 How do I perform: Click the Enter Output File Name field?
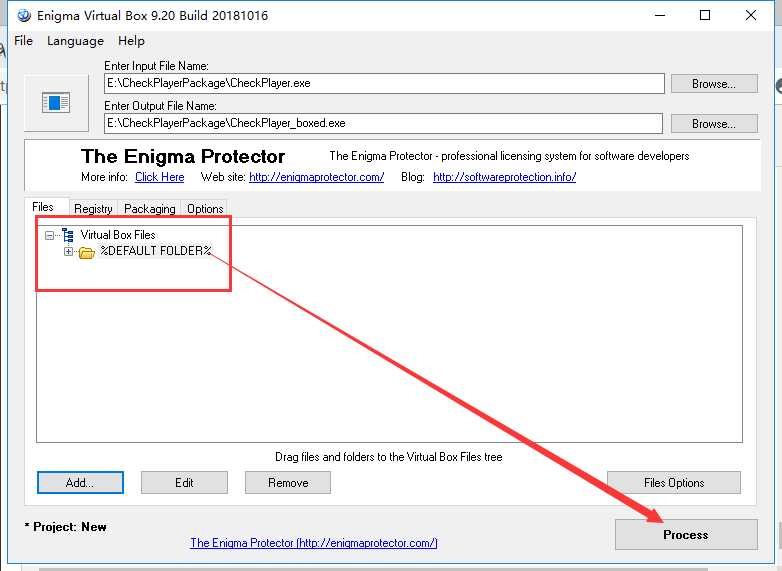(x=383, y=123)
